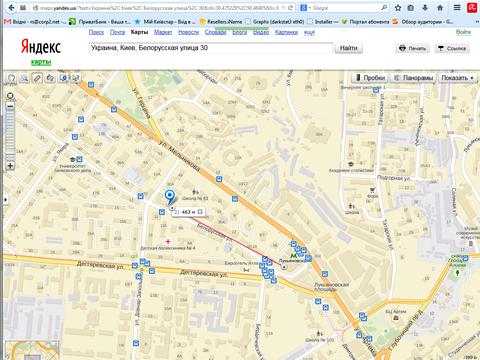Click the green metro station icon
Viewport: 480px width, 360px height.
pyautogui.click(x=293, y=256)
